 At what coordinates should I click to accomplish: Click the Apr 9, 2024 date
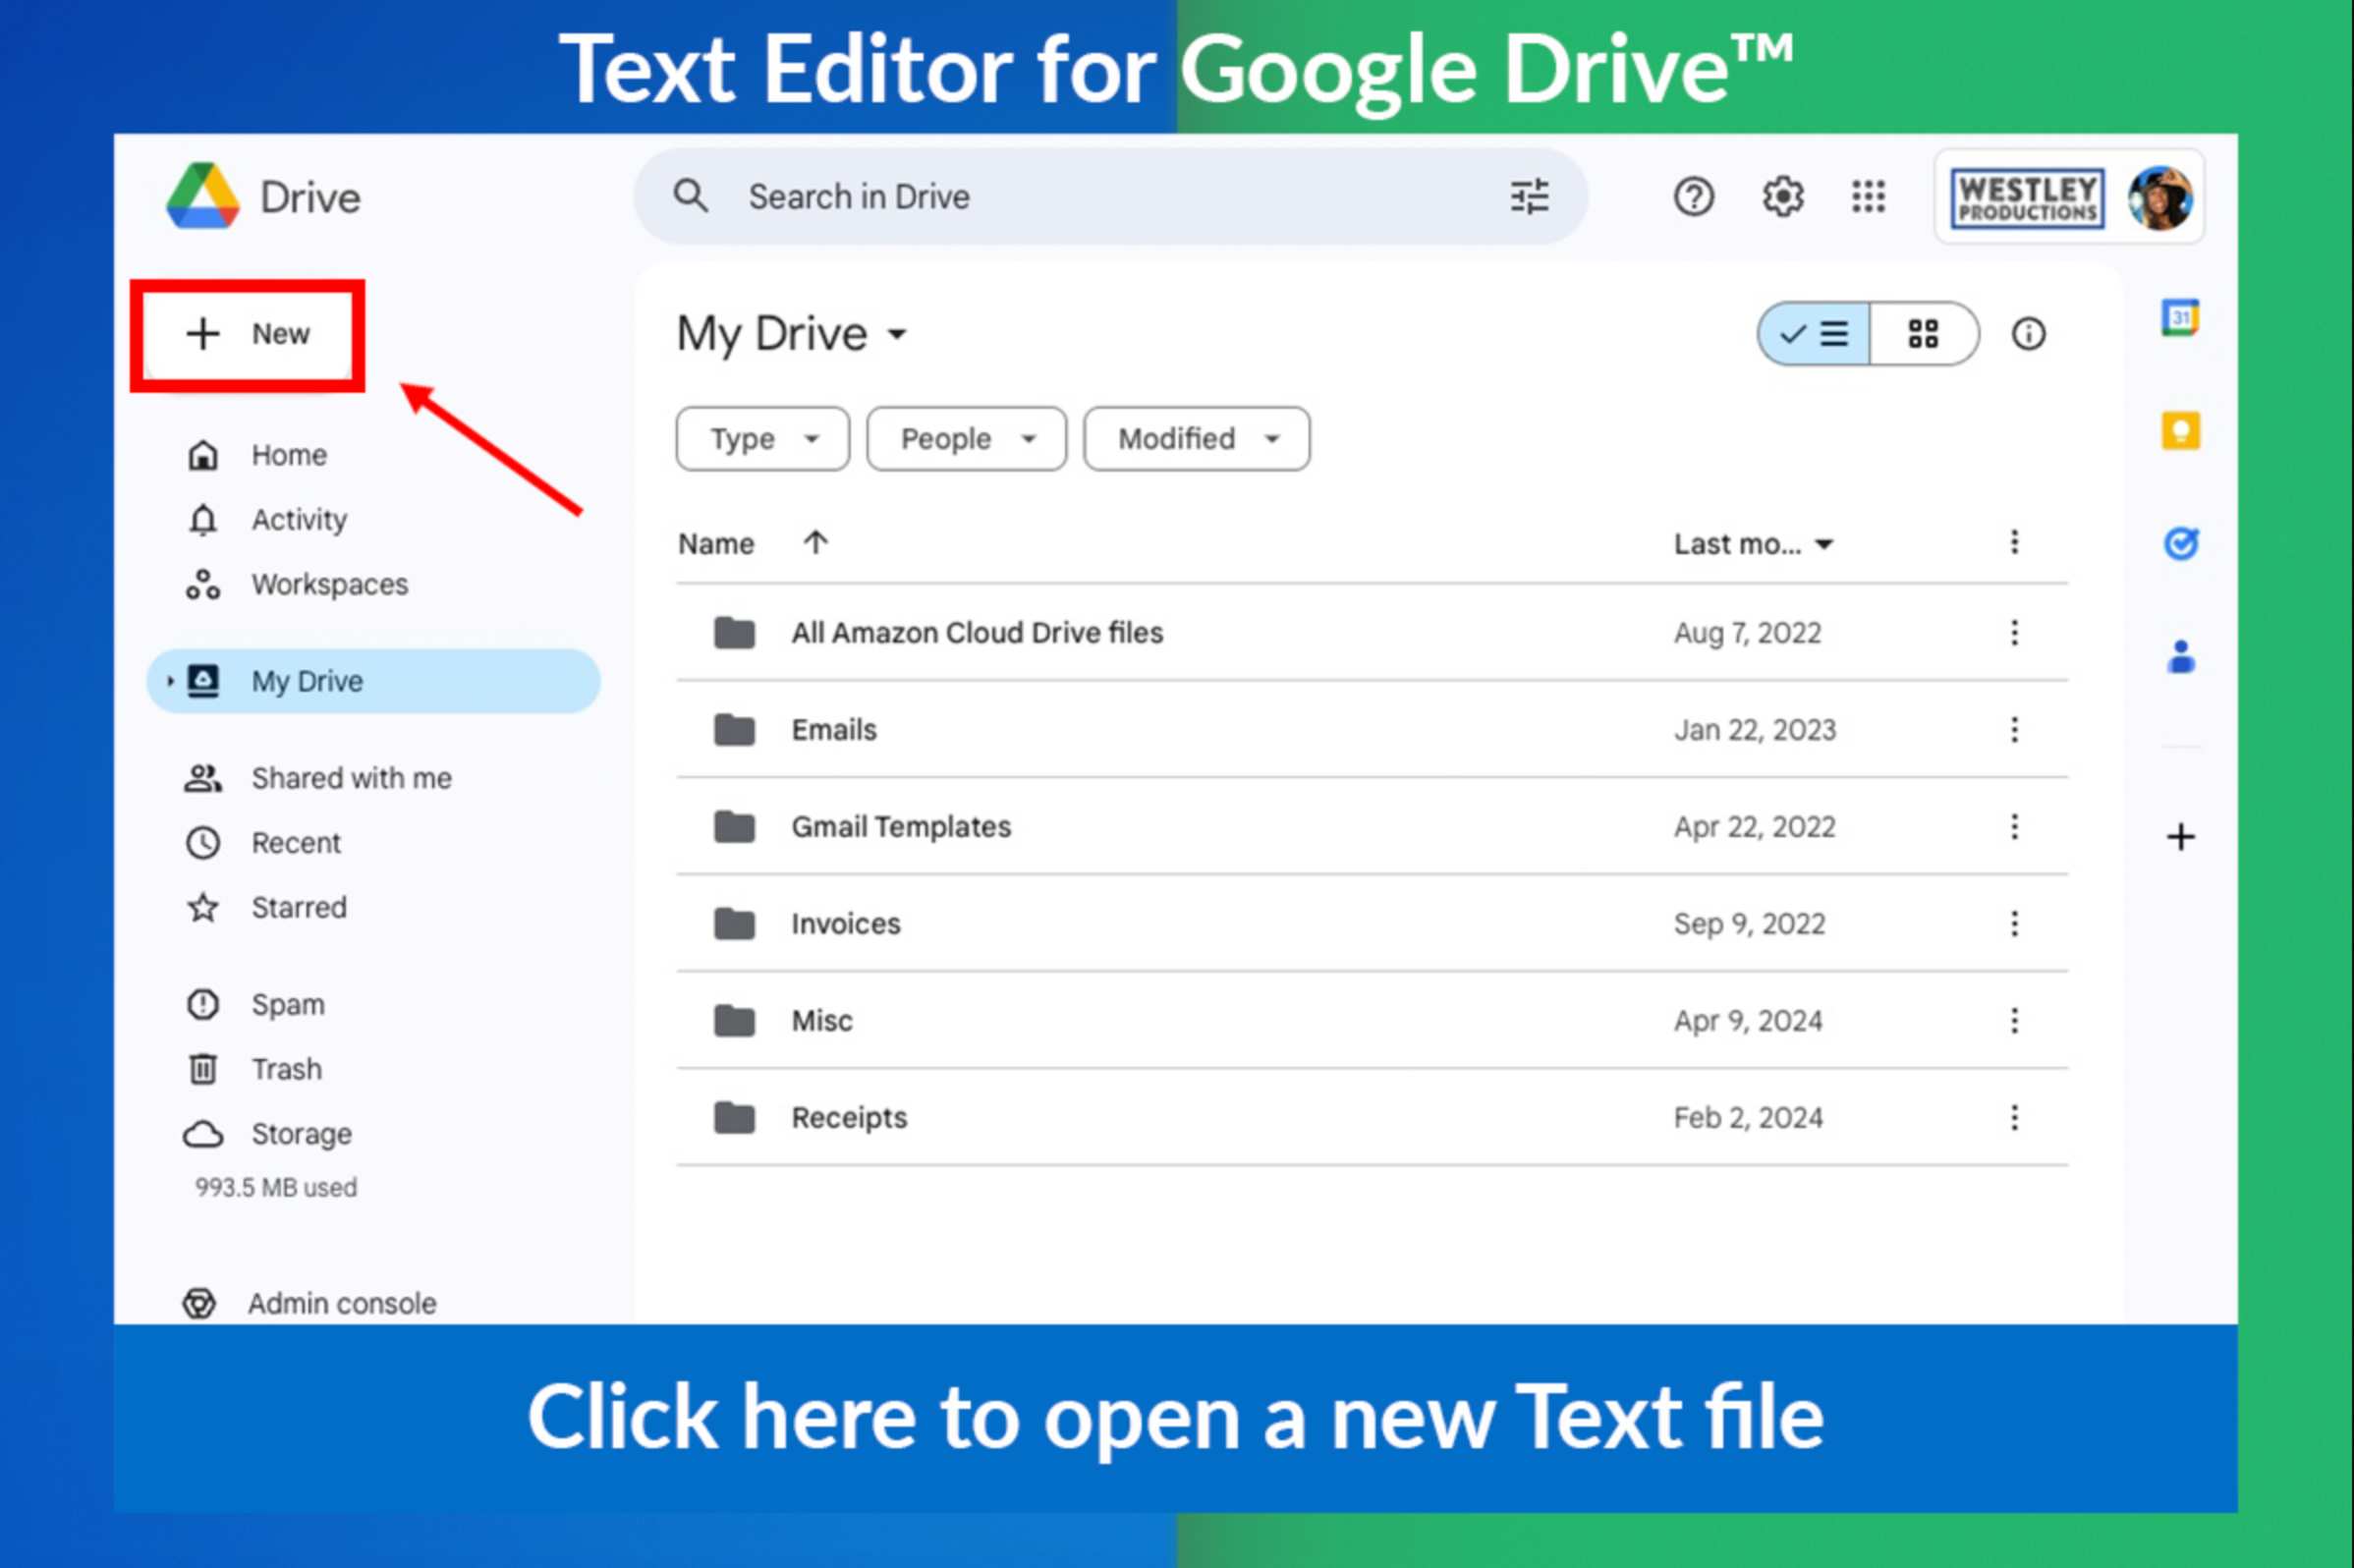click(x=1748, y=1020)
